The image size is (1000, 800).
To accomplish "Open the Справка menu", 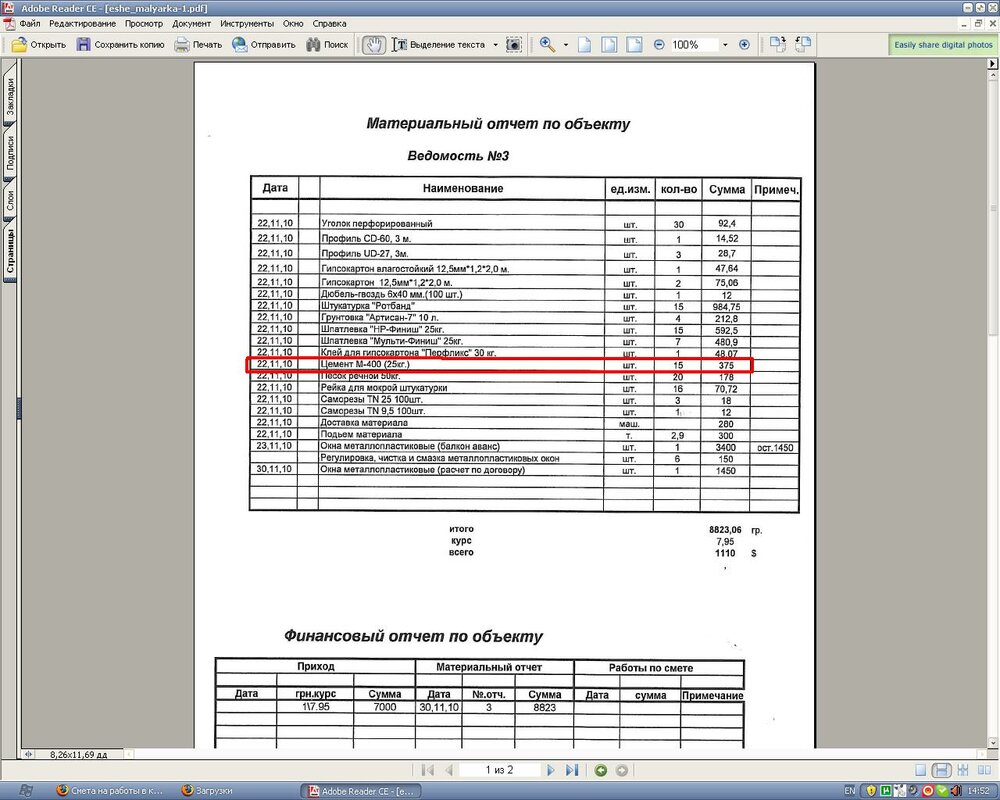I will pos(329,24).
